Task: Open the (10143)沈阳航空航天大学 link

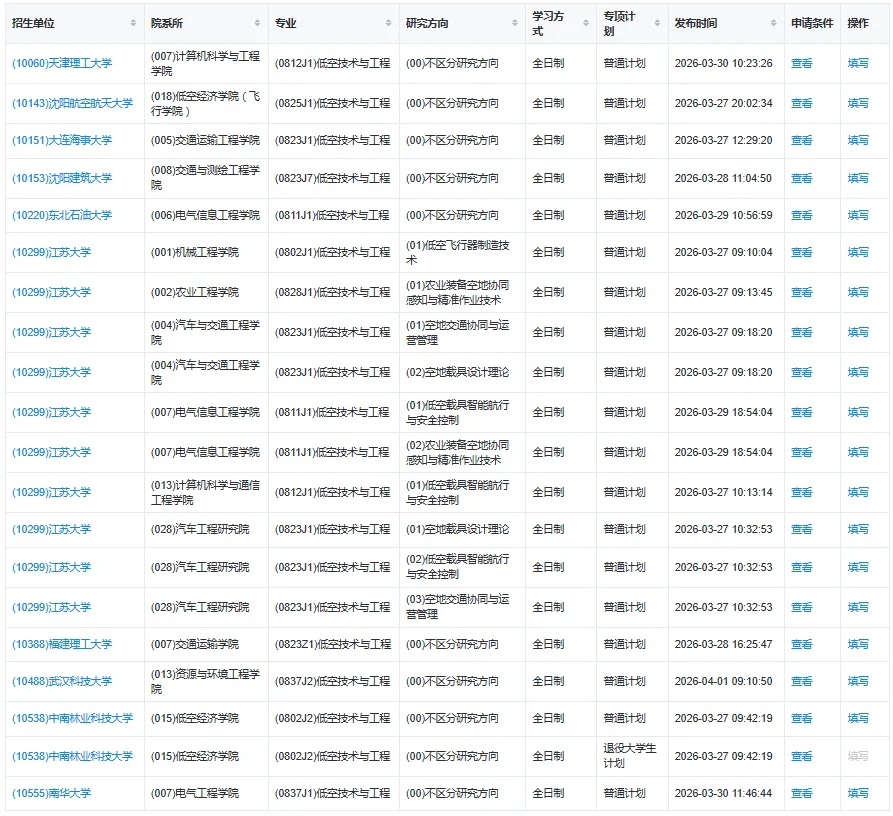Action: click(x=72, y=103)
